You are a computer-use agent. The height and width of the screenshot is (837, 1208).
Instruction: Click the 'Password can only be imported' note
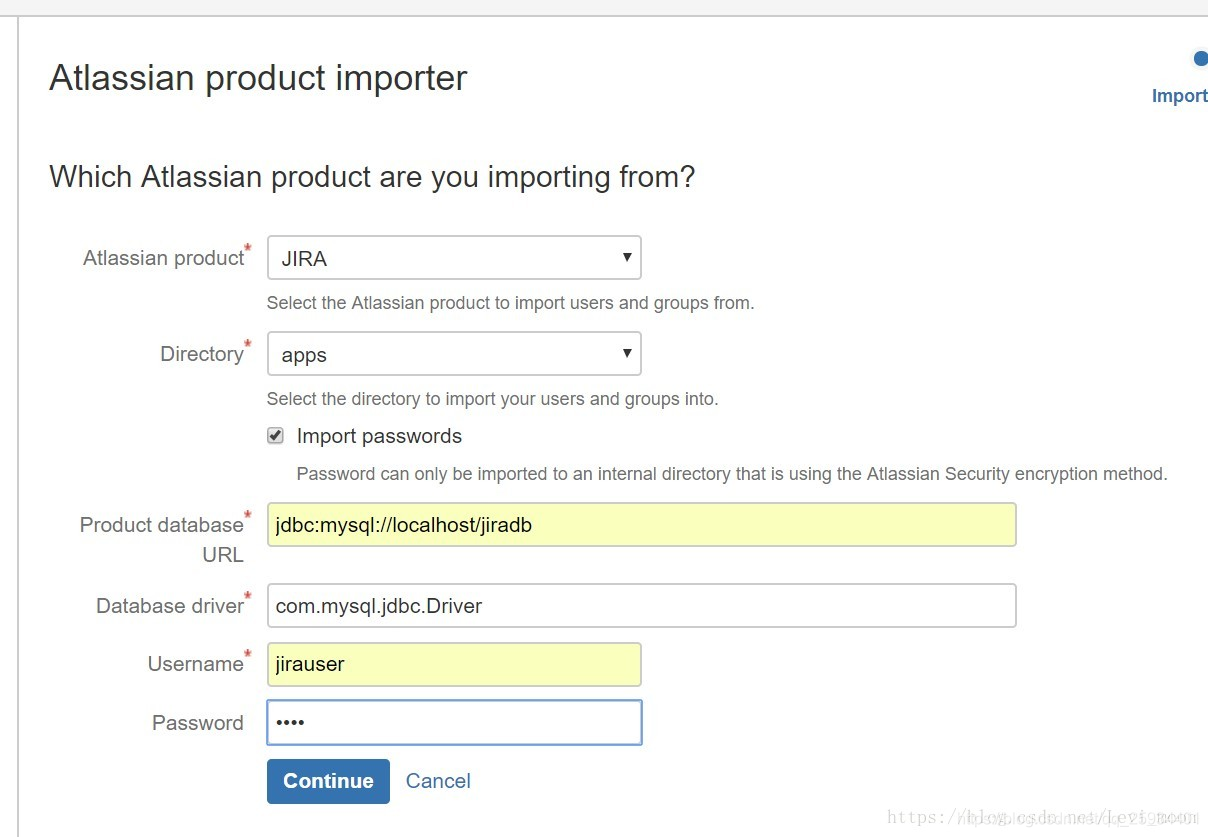click(732, 474)
